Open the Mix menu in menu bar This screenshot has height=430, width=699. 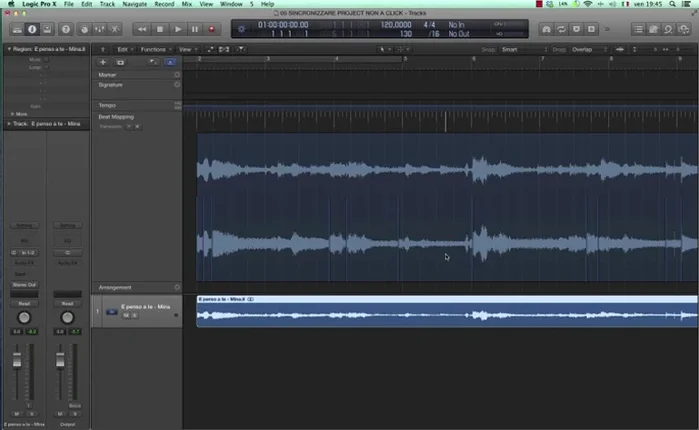coord(186,5)
